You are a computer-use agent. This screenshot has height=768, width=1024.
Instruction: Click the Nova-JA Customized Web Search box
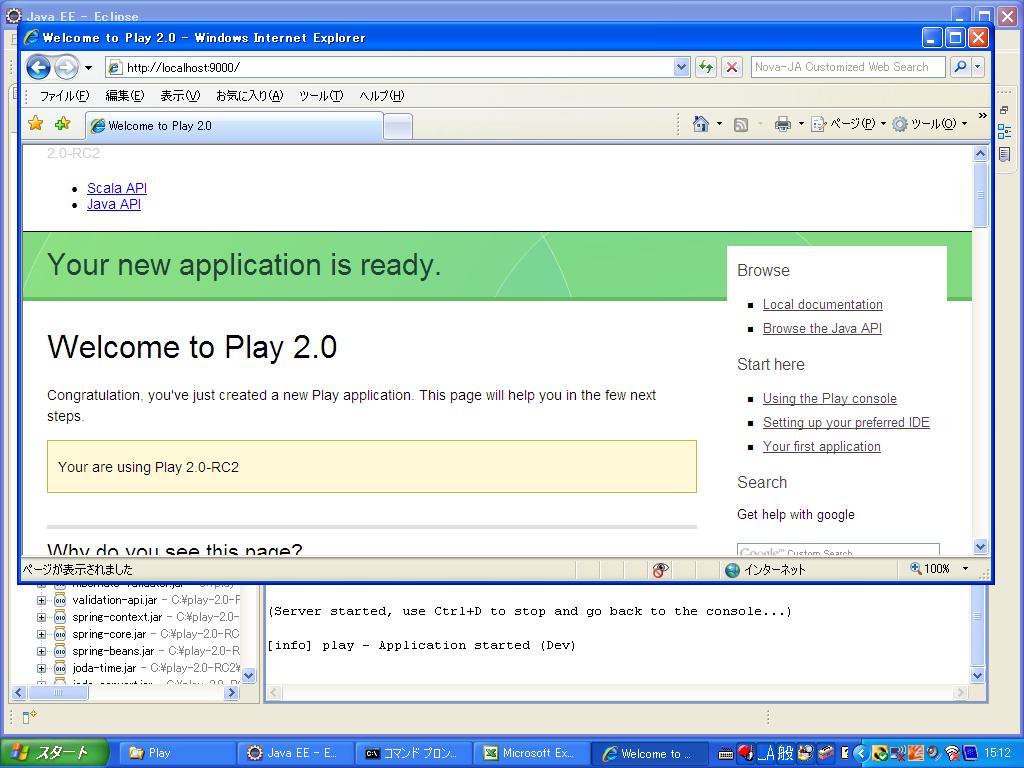(848, 67)
